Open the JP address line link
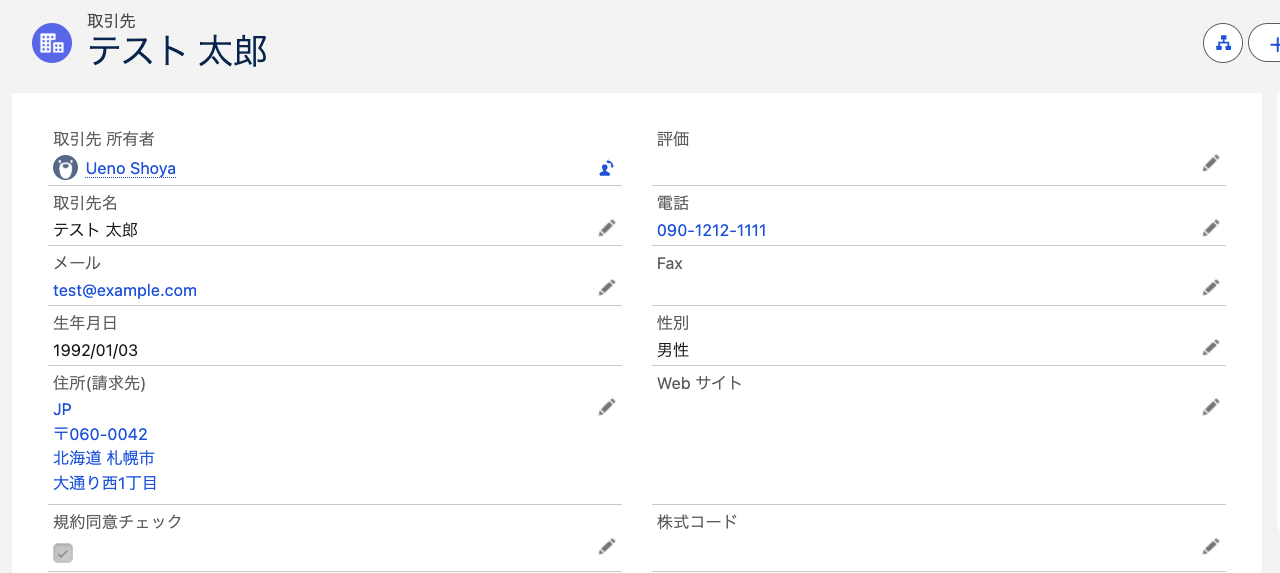The width and height of the screenshot is (1280, 573). [62, 409]
